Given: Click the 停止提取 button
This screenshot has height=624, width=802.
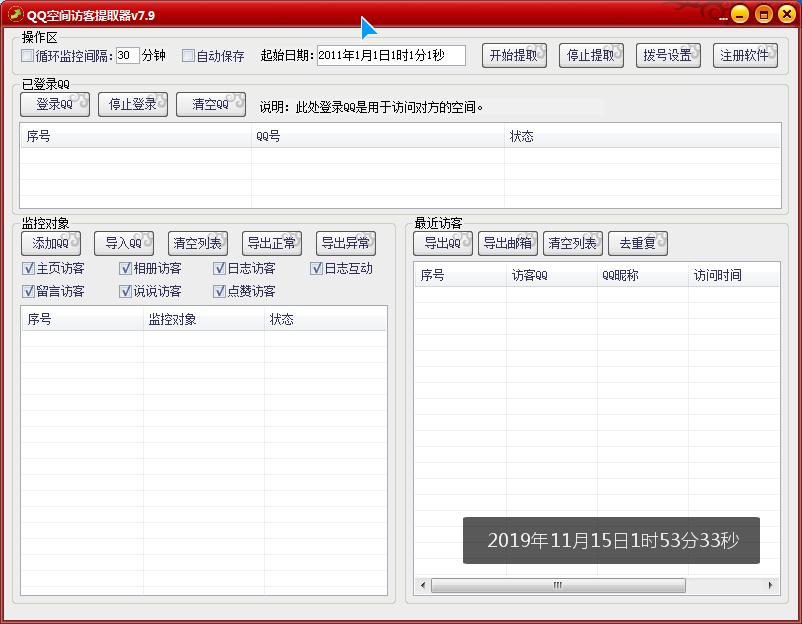Looking at the screenshot, I should (591, 55).
